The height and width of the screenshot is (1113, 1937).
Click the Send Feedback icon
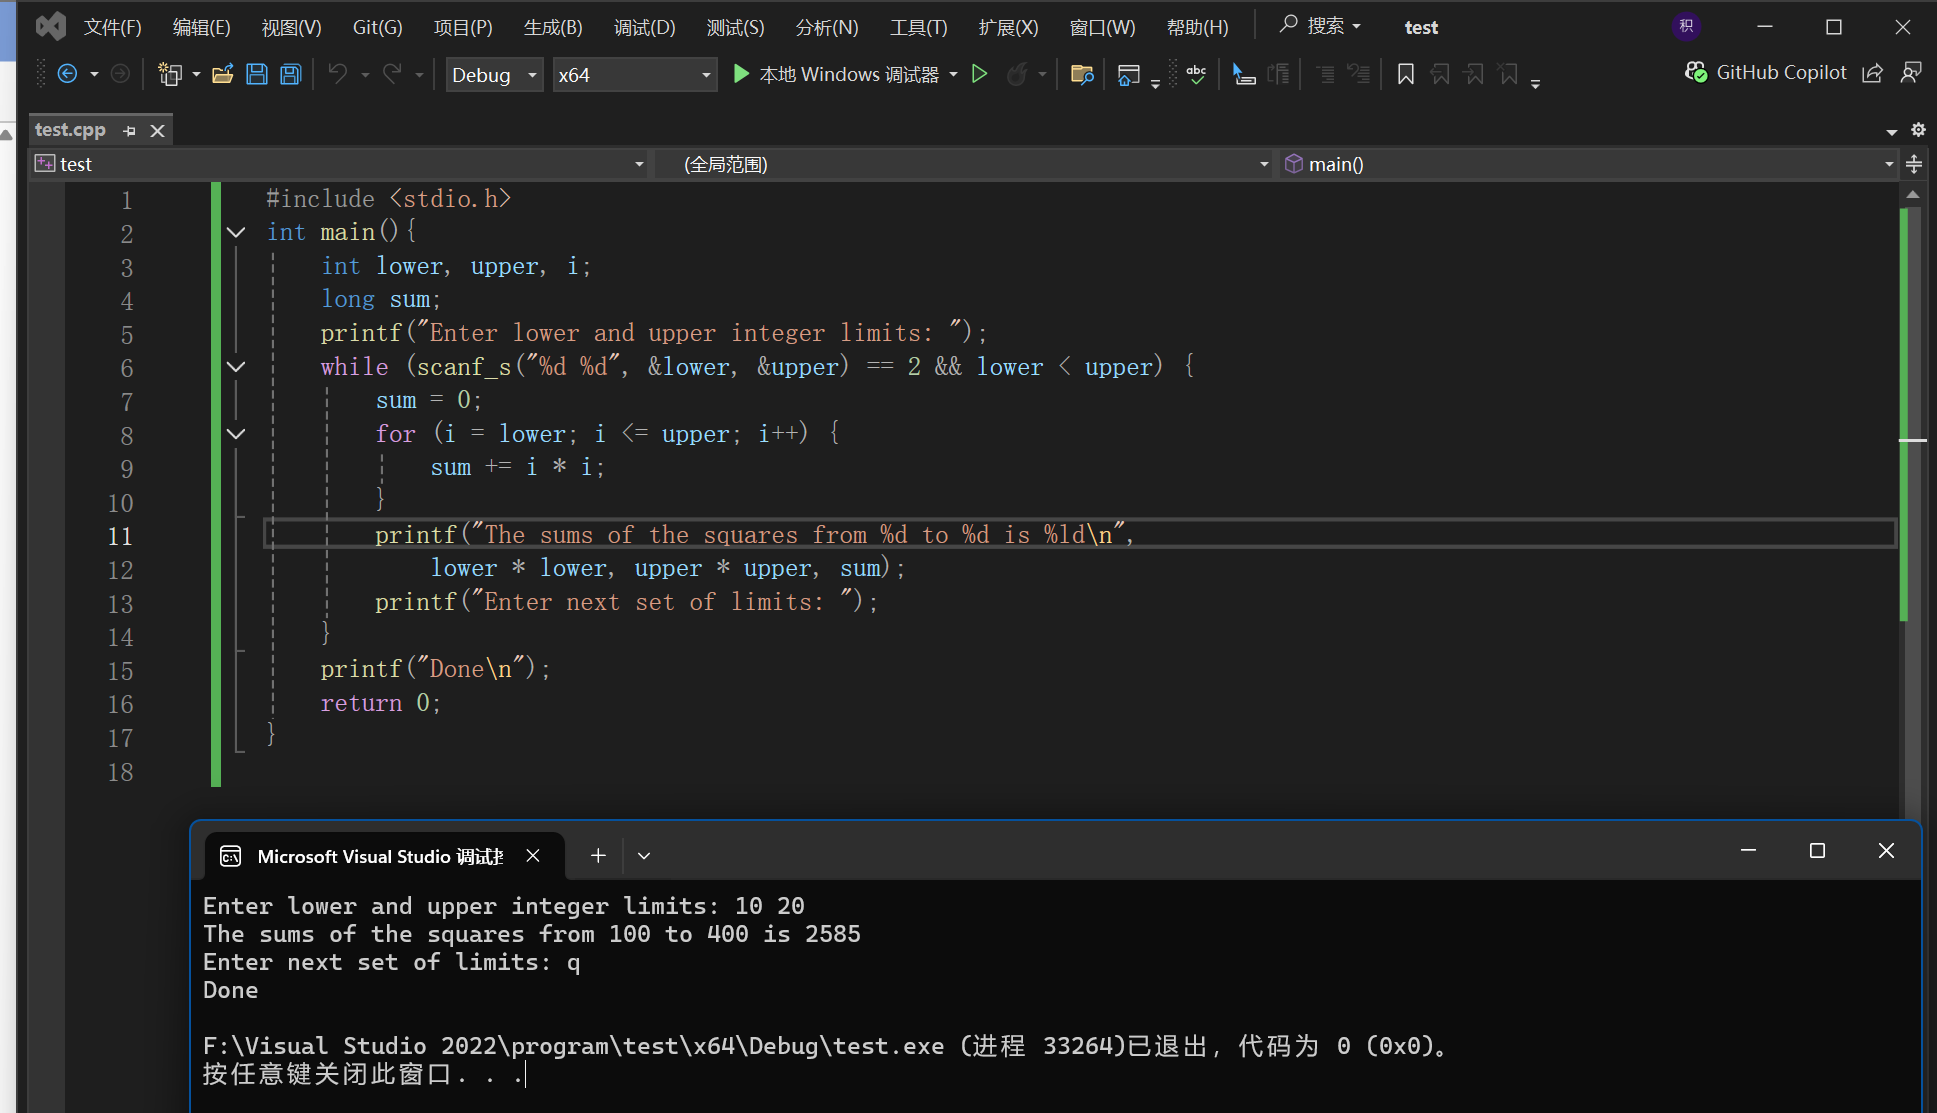pos(1910,73)
